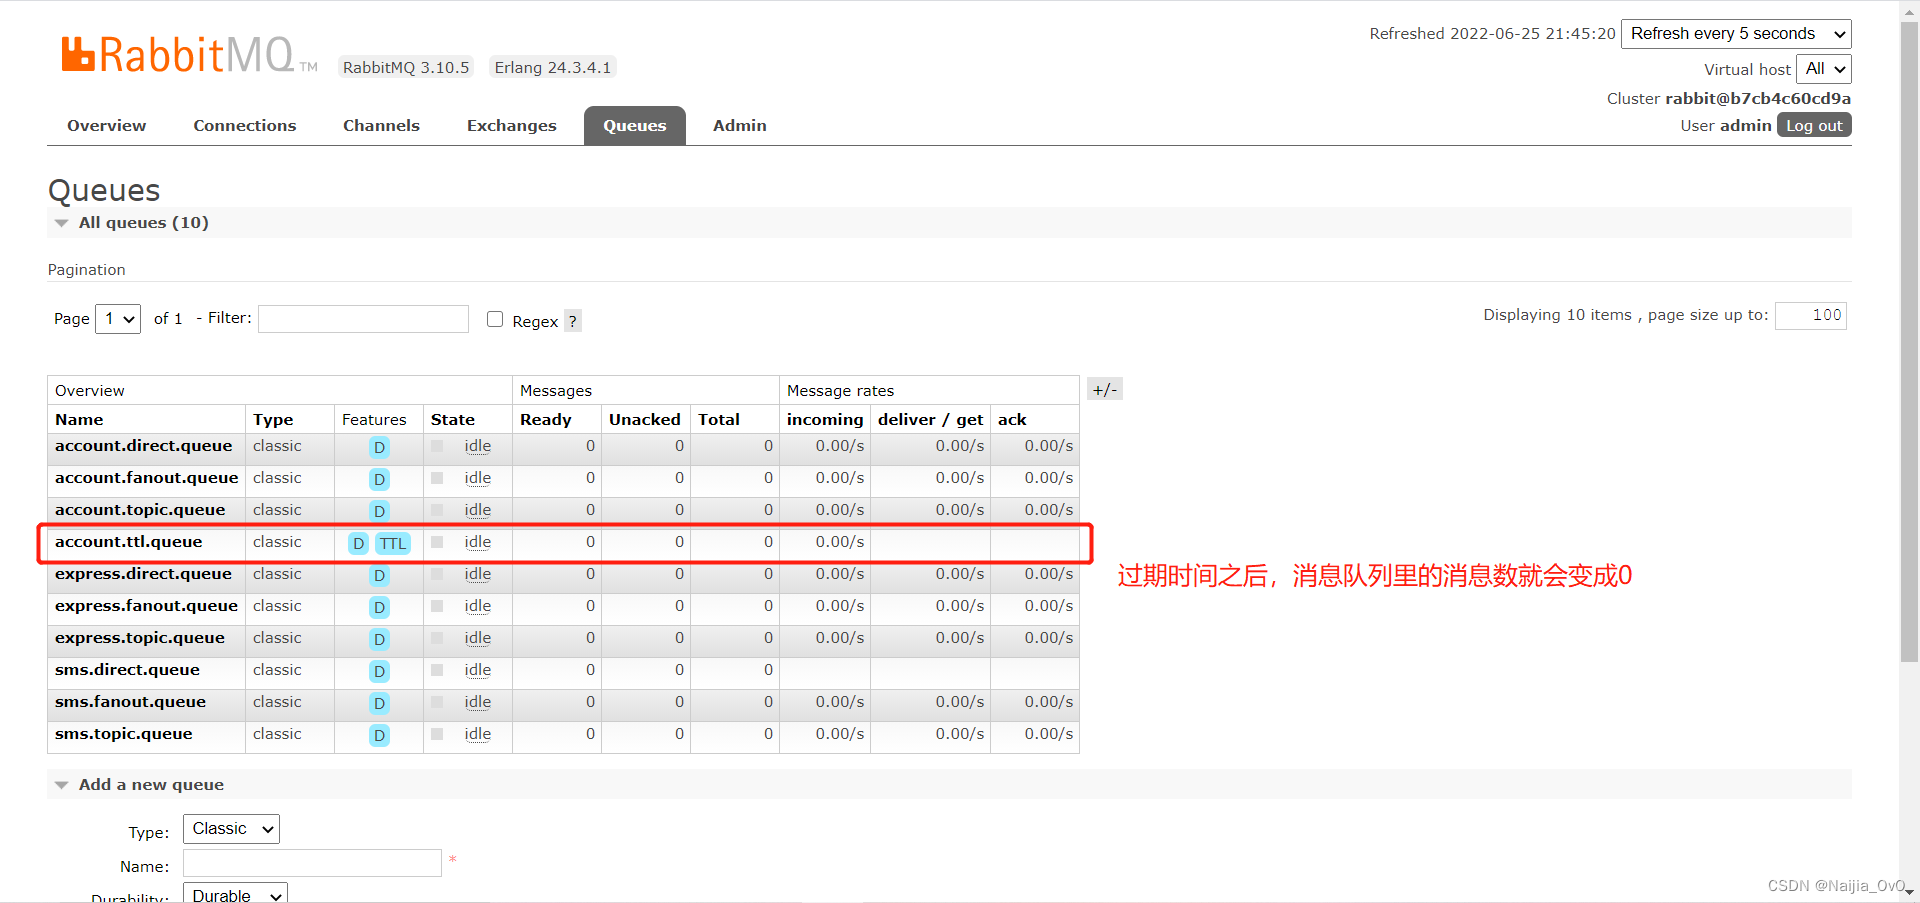This screenshot has width=1920, height=903.
Task: Enable the Regex filter checkbox
Action: (495, 319)
